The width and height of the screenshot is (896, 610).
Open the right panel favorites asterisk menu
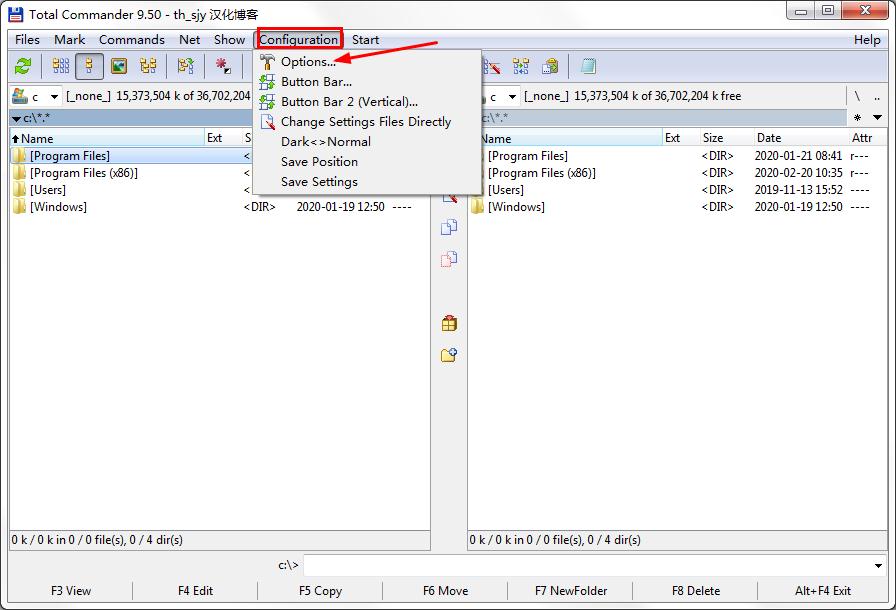point(857,118)
